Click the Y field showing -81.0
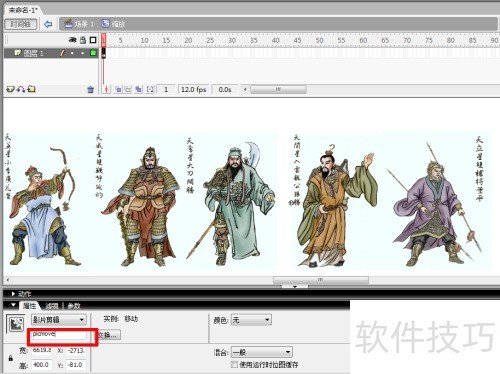 (76, 365)
